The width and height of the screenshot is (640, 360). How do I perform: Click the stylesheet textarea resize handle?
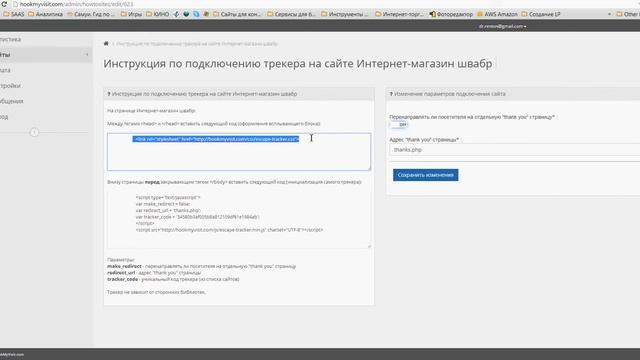click(x=369, y=168)
